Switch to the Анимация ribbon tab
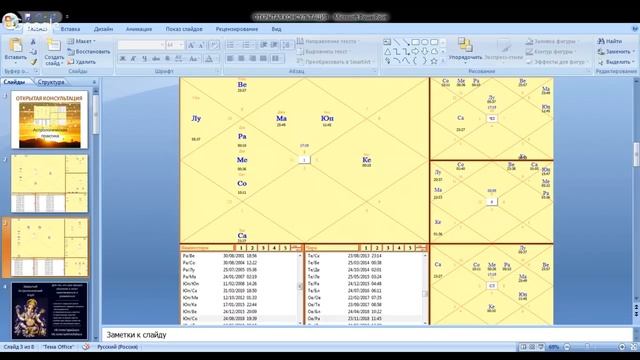The height and width of the screenshot is (360, 640). click(139, 29)
